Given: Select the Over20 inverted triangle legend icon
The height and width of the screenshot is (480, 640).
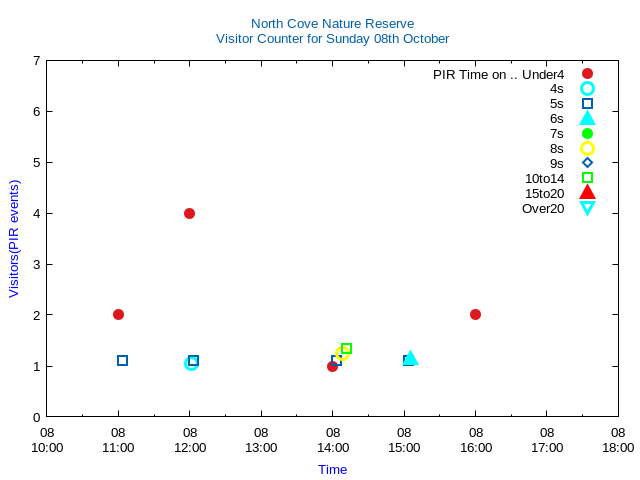Looking at the screenshot, I should (x=587, y=208).
